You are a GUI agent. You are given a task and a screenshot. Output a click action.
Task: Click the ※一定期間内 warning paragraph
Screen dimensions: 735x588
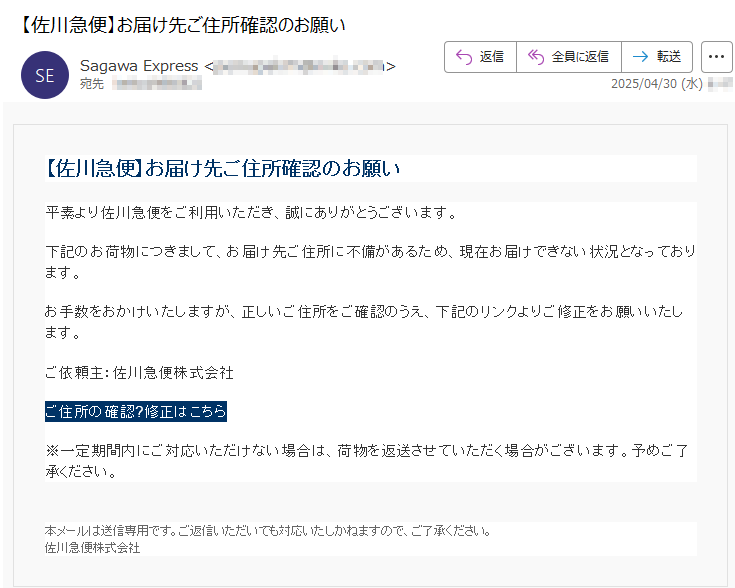[367, 461]
